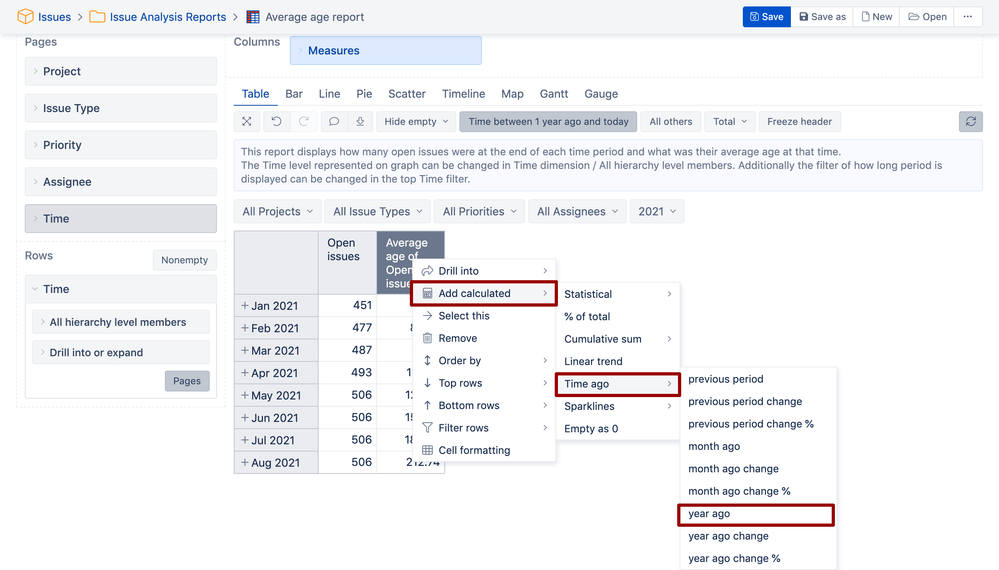The width and height of the screenshot is (999, 570).
Task: Open the Total dropdown
Action: coord(730,122)
